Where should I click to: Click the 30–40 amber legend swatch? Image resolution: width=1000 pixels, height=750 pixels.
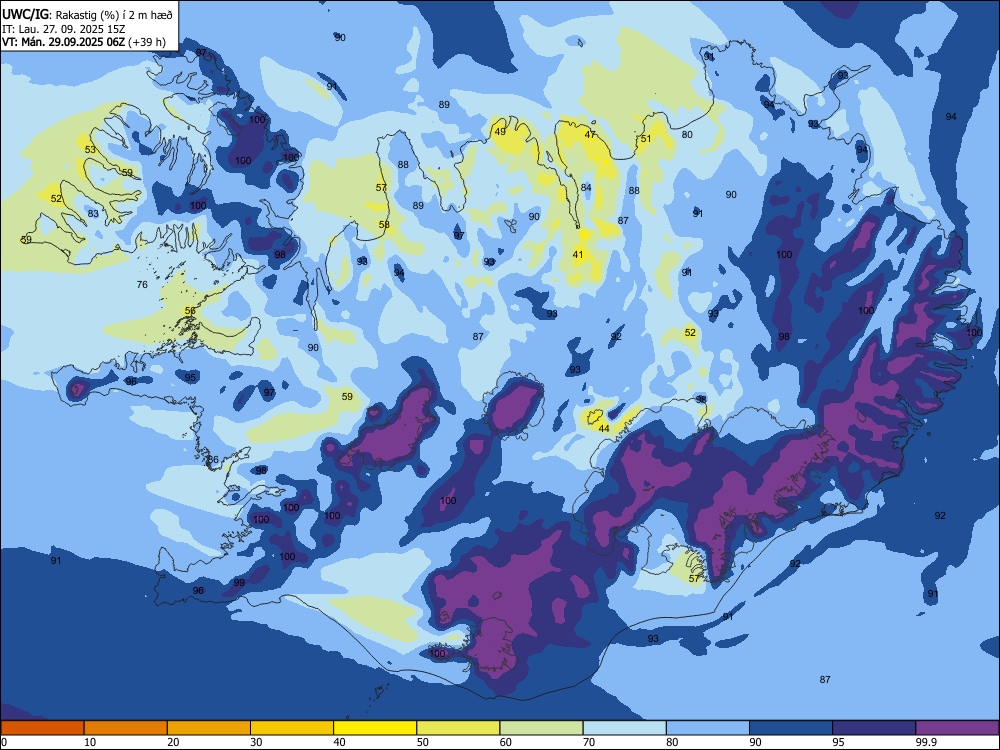(x=292, y=728)
